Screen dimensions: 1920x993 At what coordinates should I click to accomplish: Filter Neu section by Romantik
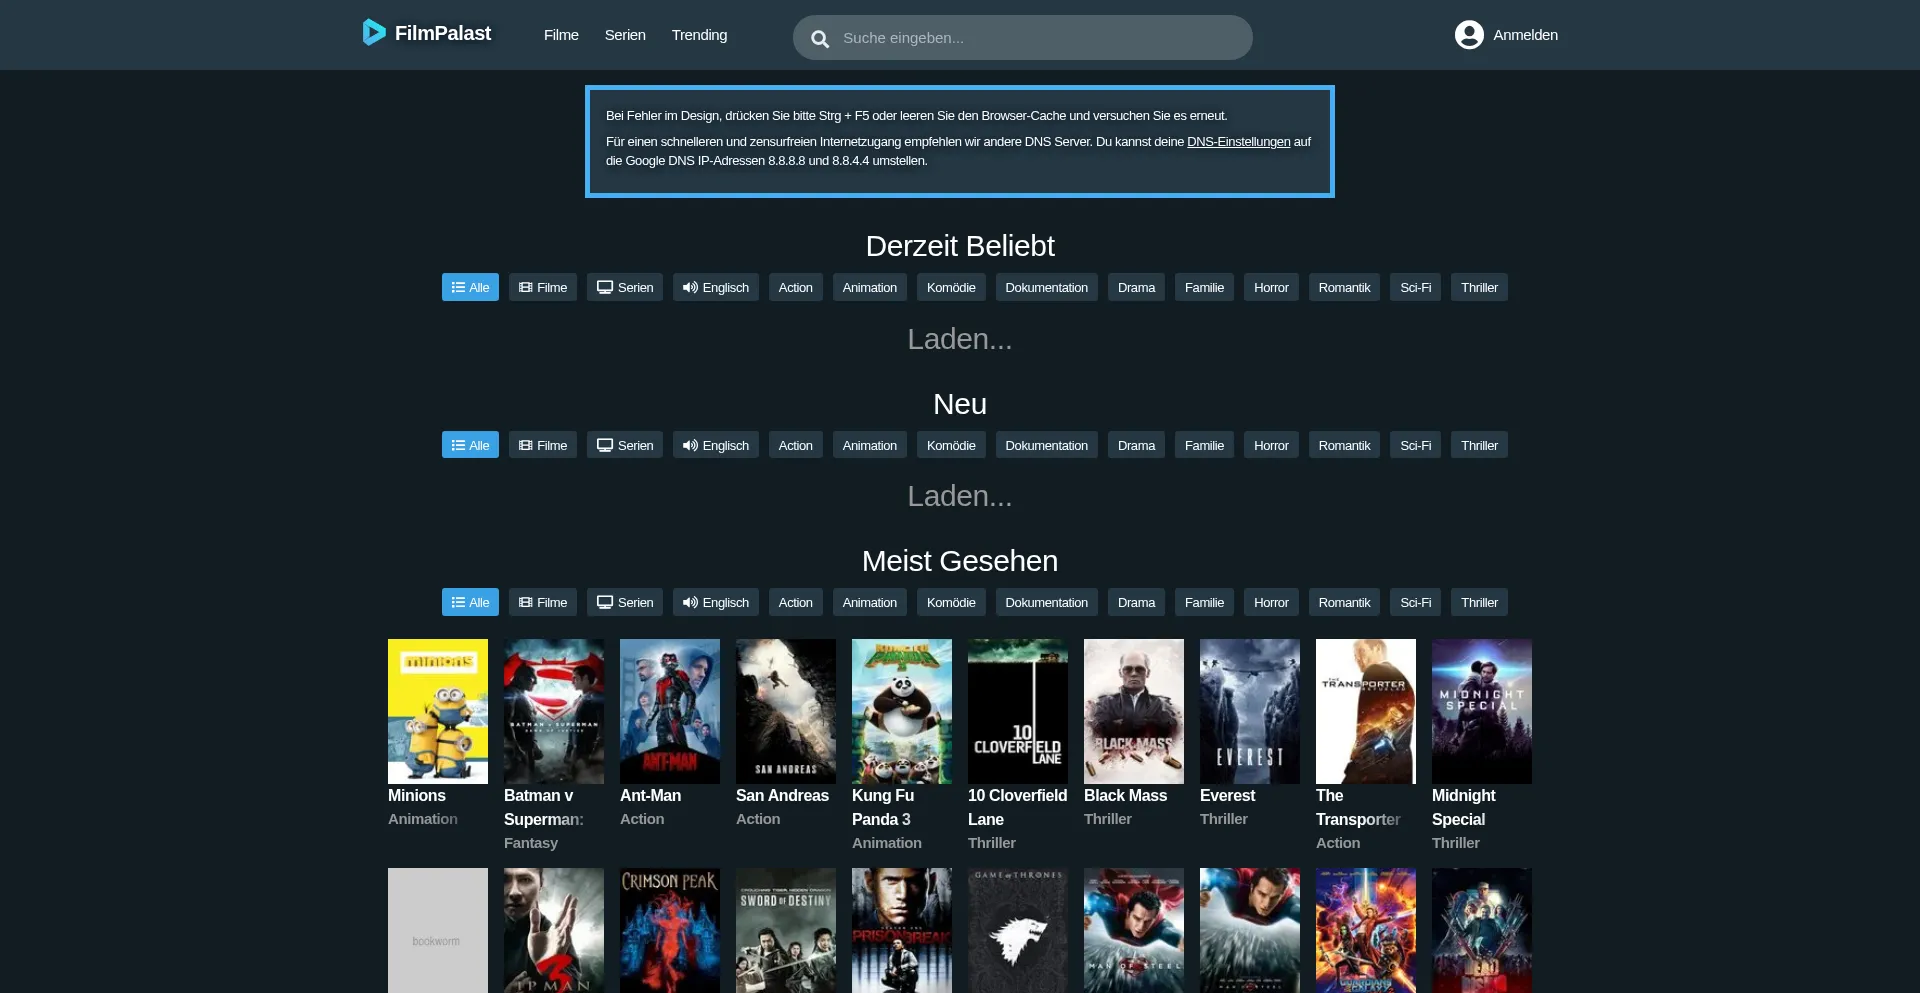pyautogui.click(x=1344, y=445)
